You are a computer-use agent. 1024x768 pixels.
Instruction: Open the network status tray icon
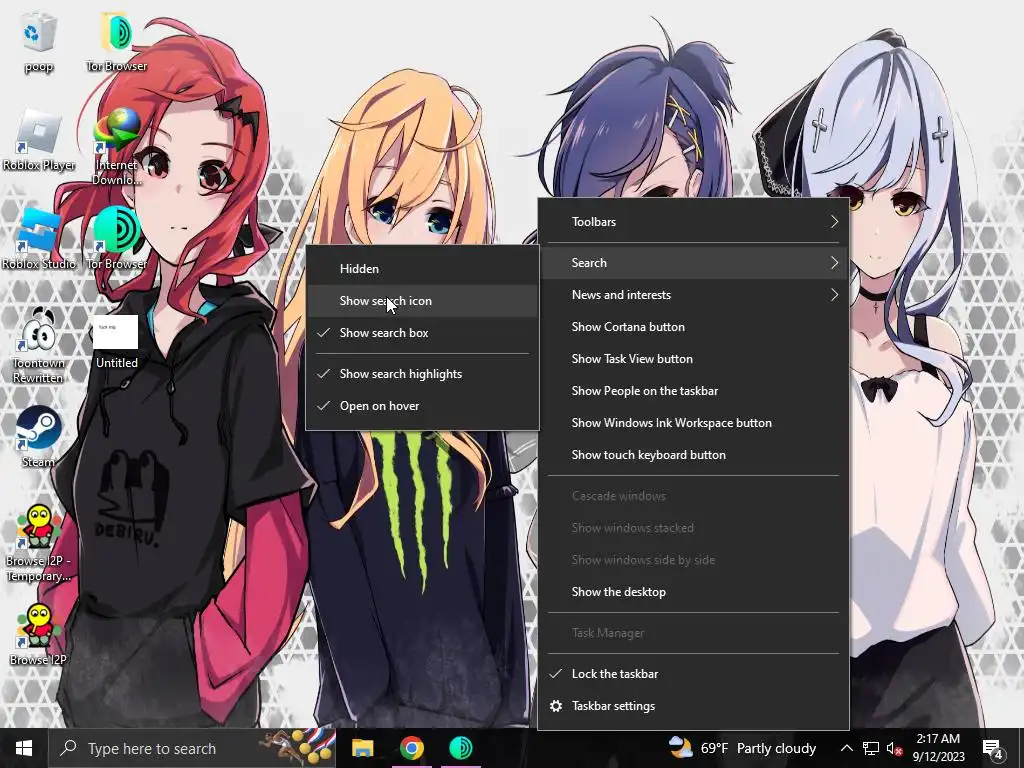[871, 748]
